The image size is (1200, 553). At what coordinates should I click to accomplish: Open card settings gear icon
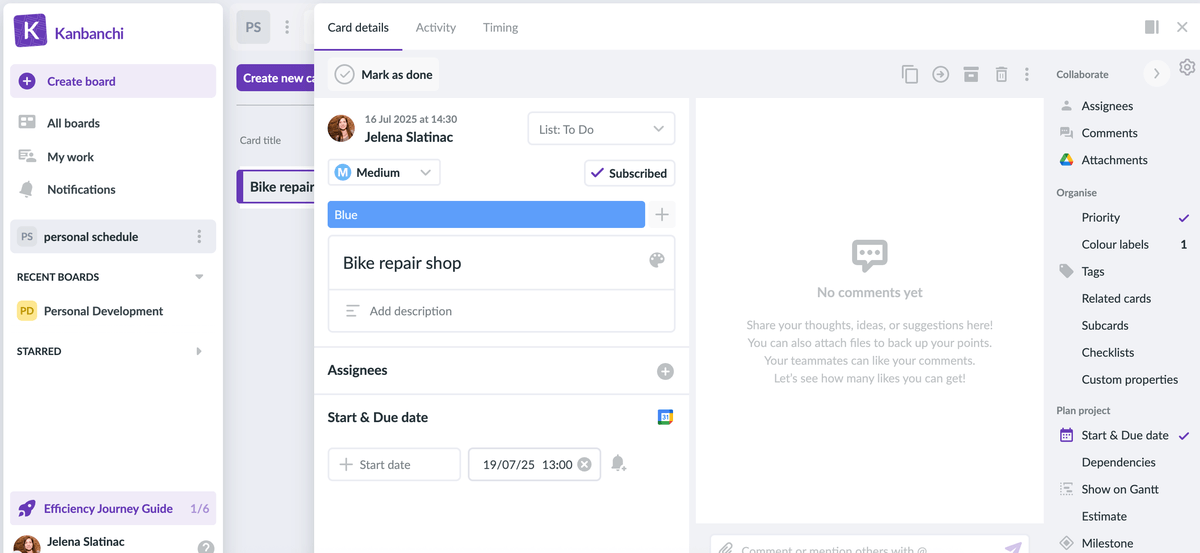pyautogui.click(x=1187, y=67)
